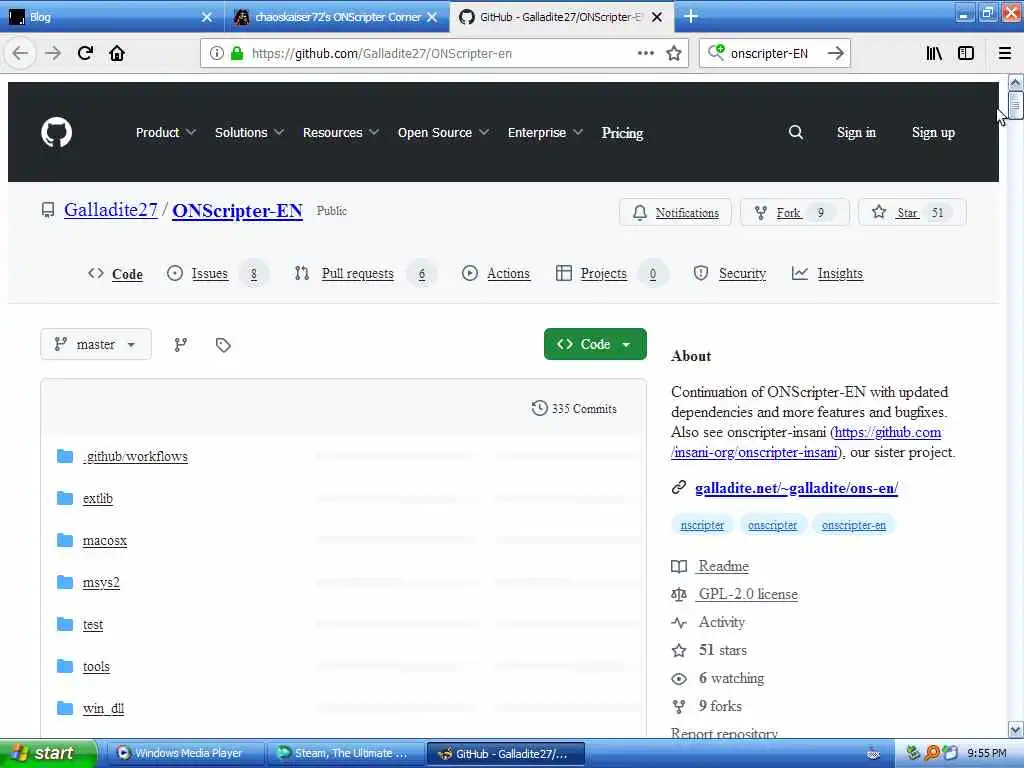The width and height of the screenshot is (1024, 768).
Task: Click the .github/workflows folder icon
Action: click(x=65, y=456)
